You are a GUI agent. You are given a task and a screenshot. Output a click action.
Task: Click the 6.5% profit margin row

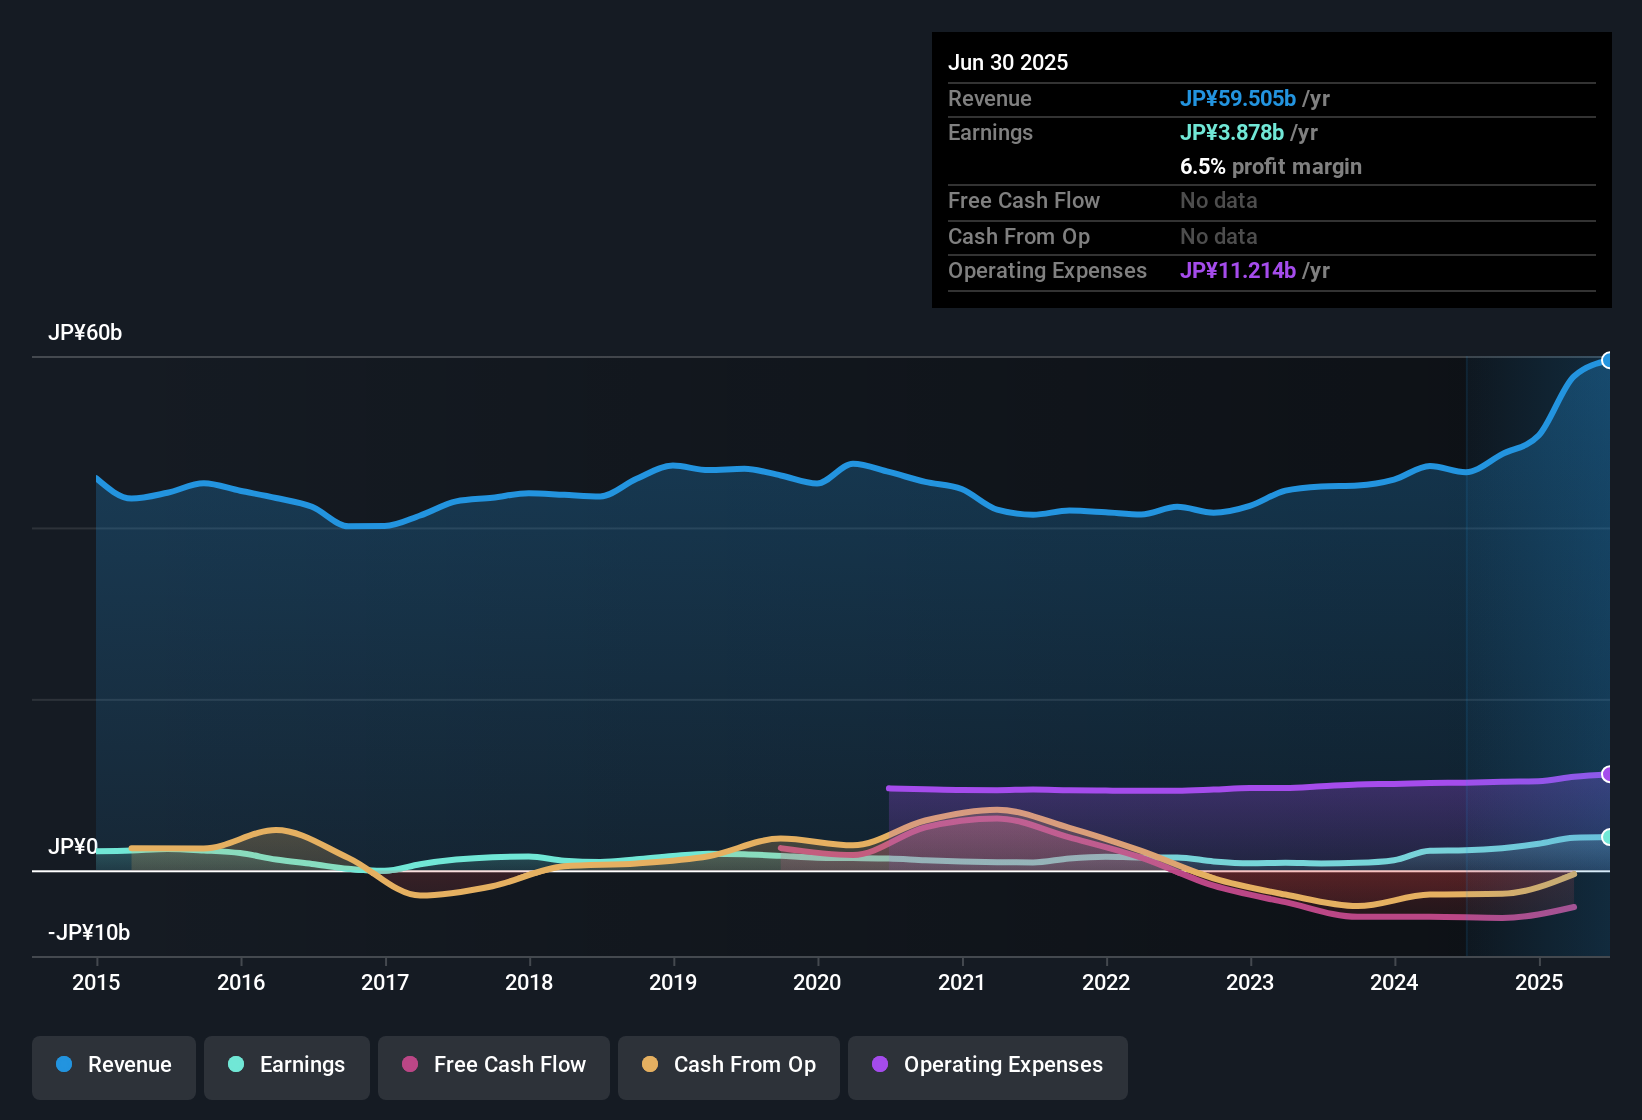click(1271, 167)
